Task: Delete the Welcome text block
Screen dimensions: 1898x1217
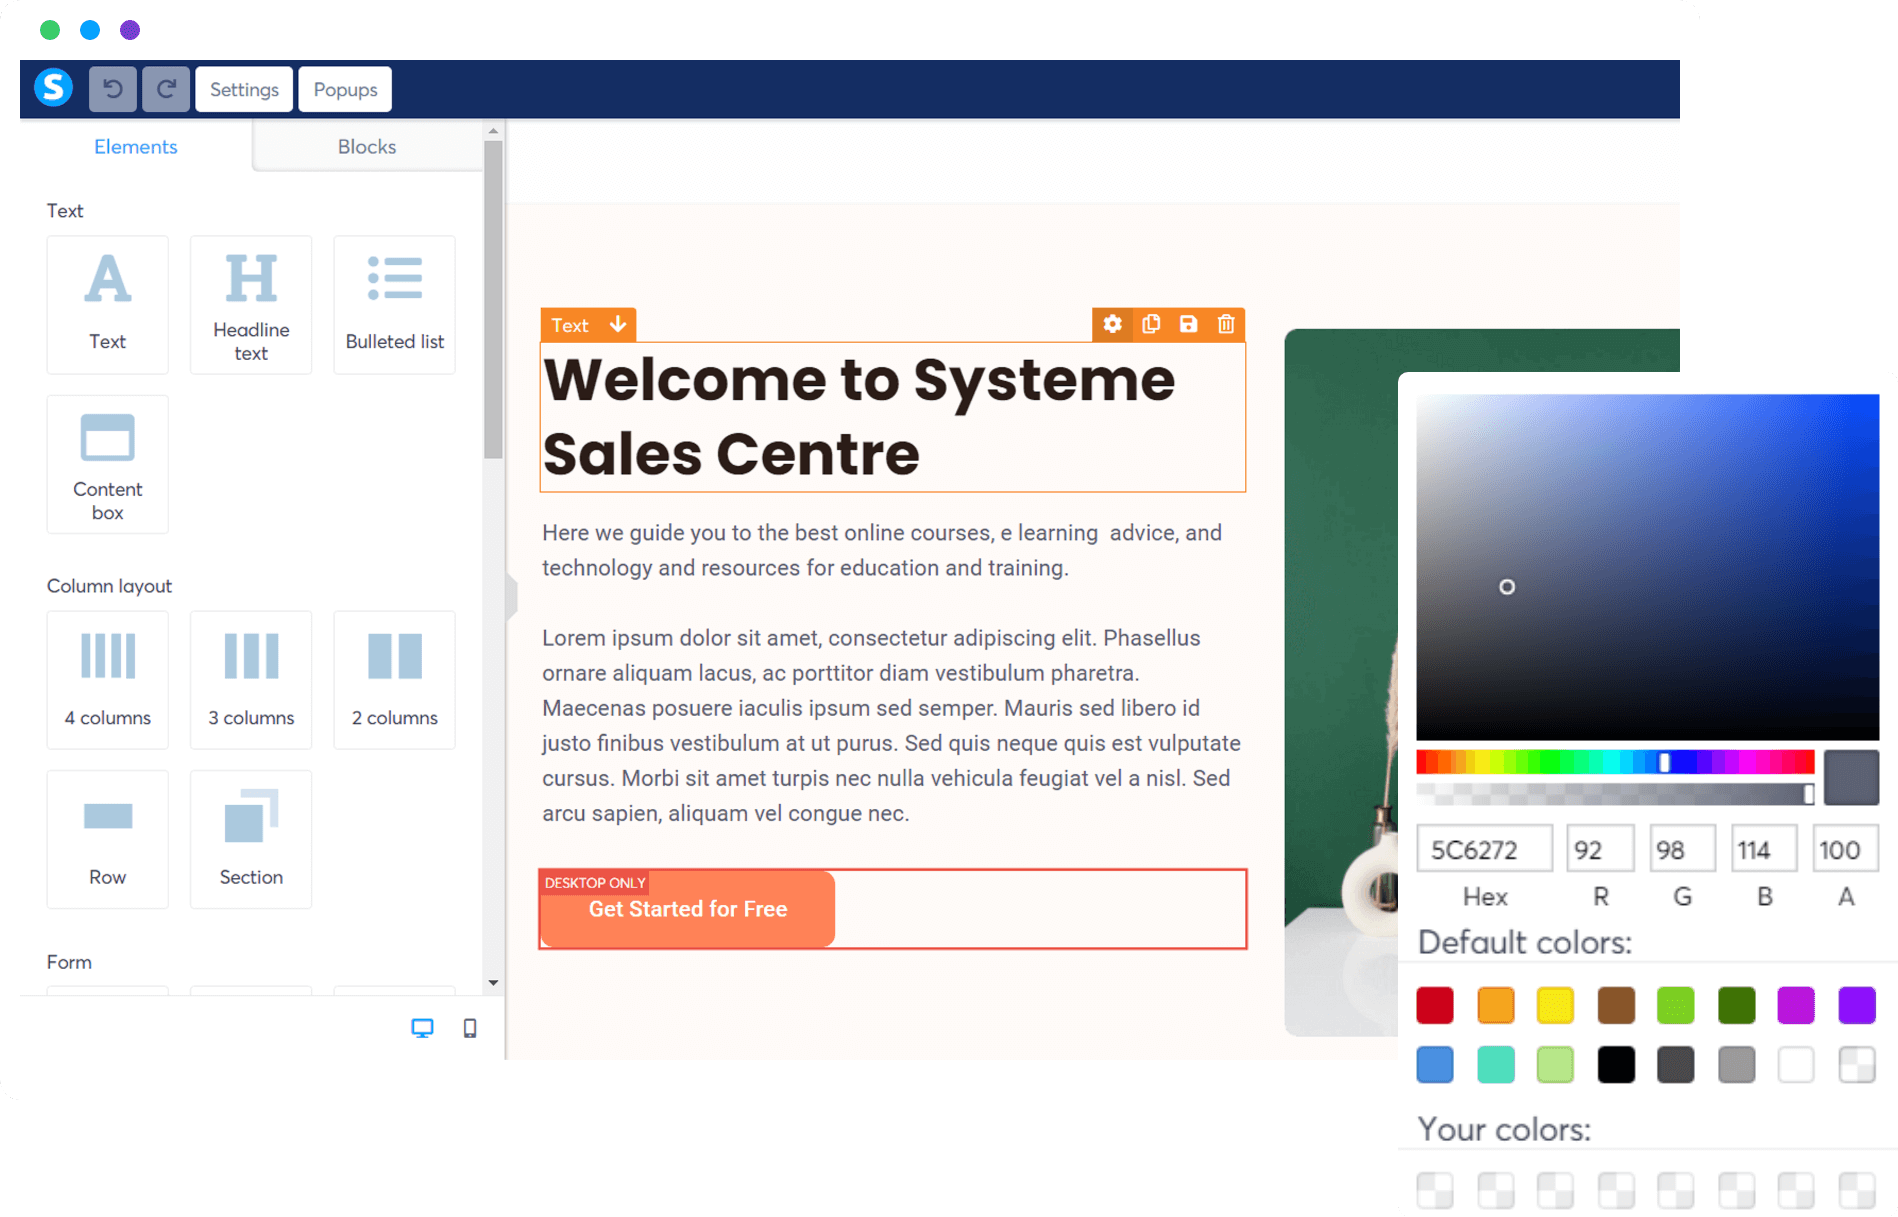Action: pyautogui.click(x=1226, y=324)
